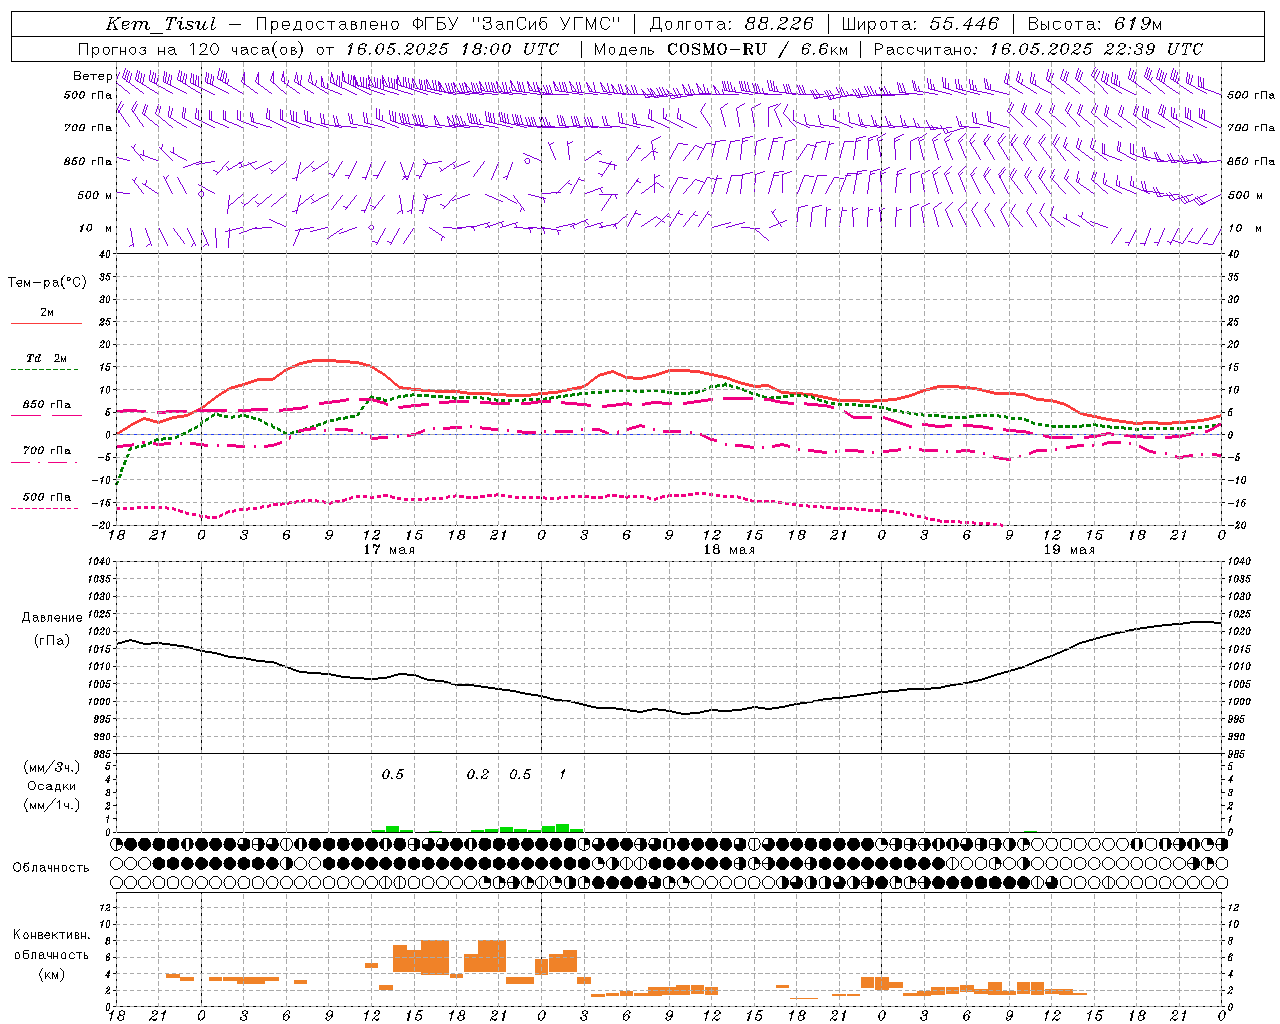Click the Осадки precipitation label

(x=52, y=786)
